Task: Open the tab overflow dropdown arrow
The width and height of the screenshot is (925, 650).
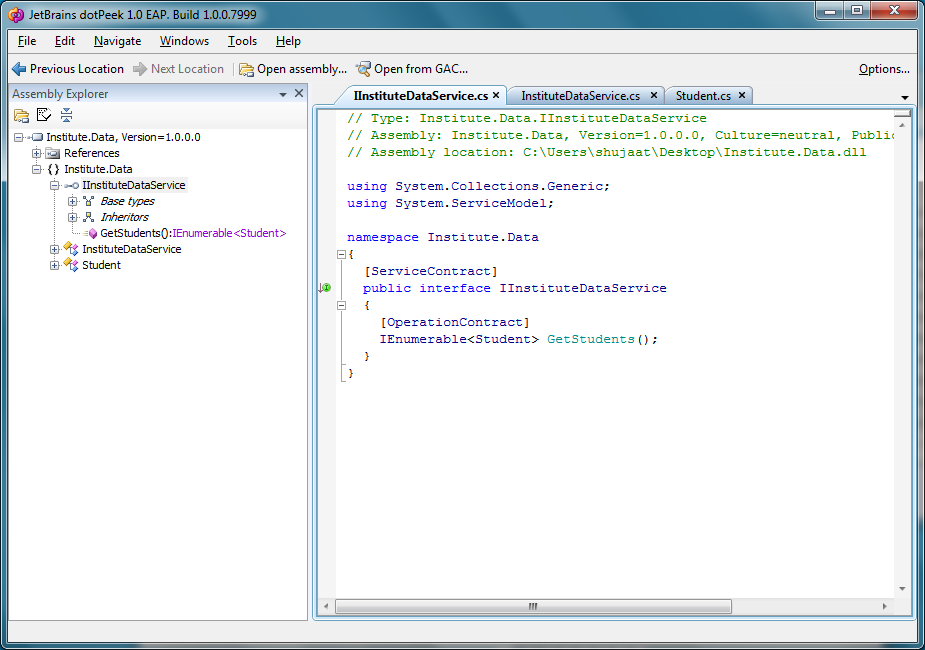Action: click(x=905, y=95)
